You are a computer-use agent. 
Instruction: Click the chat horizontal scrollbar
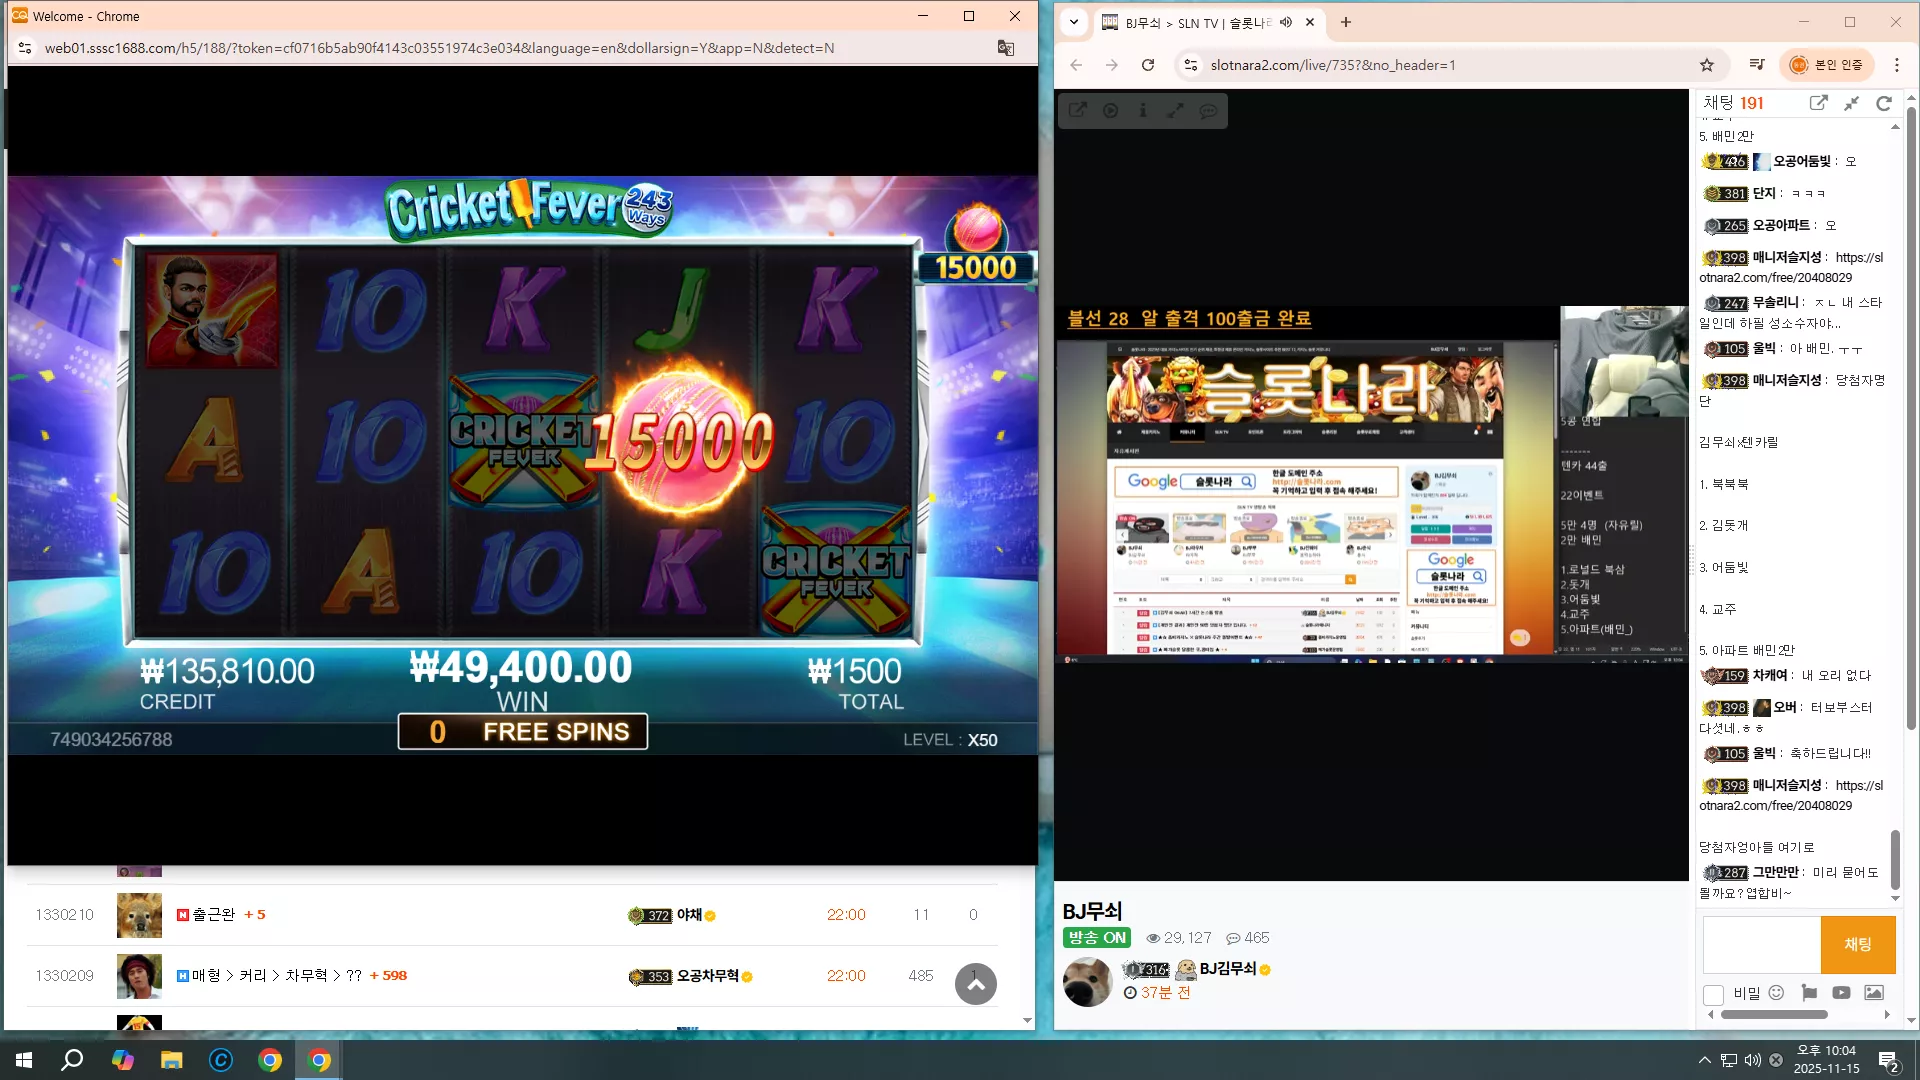tap(1774, 1015)
